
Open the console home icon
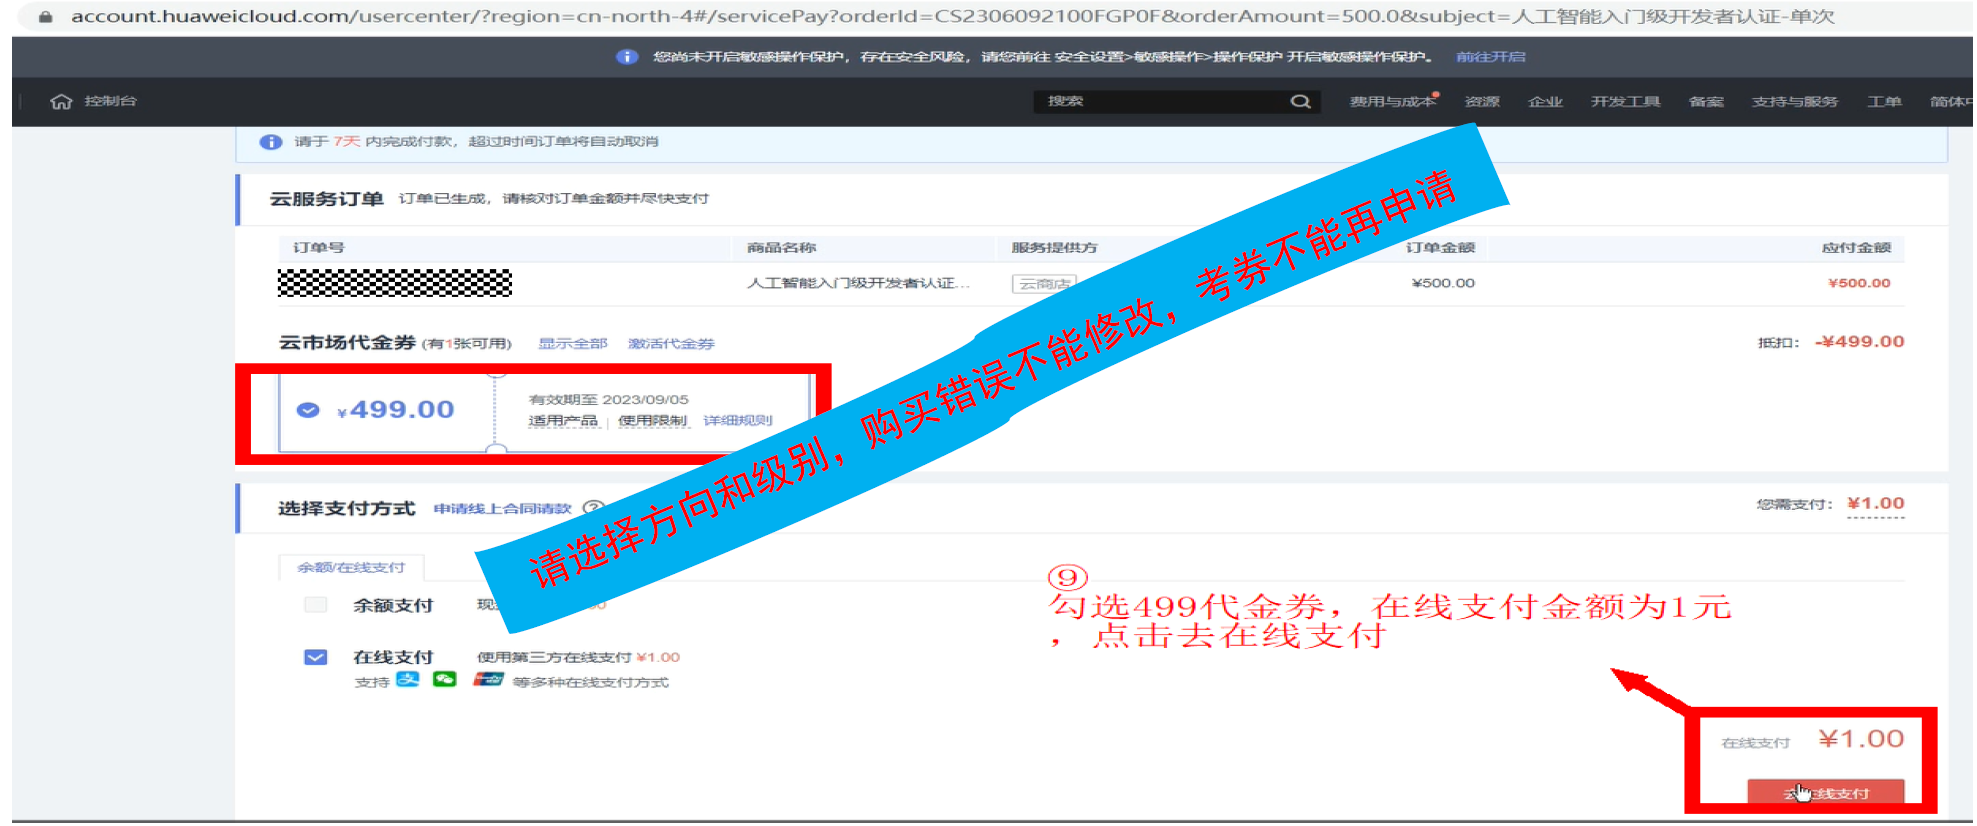tap(61, 101)
